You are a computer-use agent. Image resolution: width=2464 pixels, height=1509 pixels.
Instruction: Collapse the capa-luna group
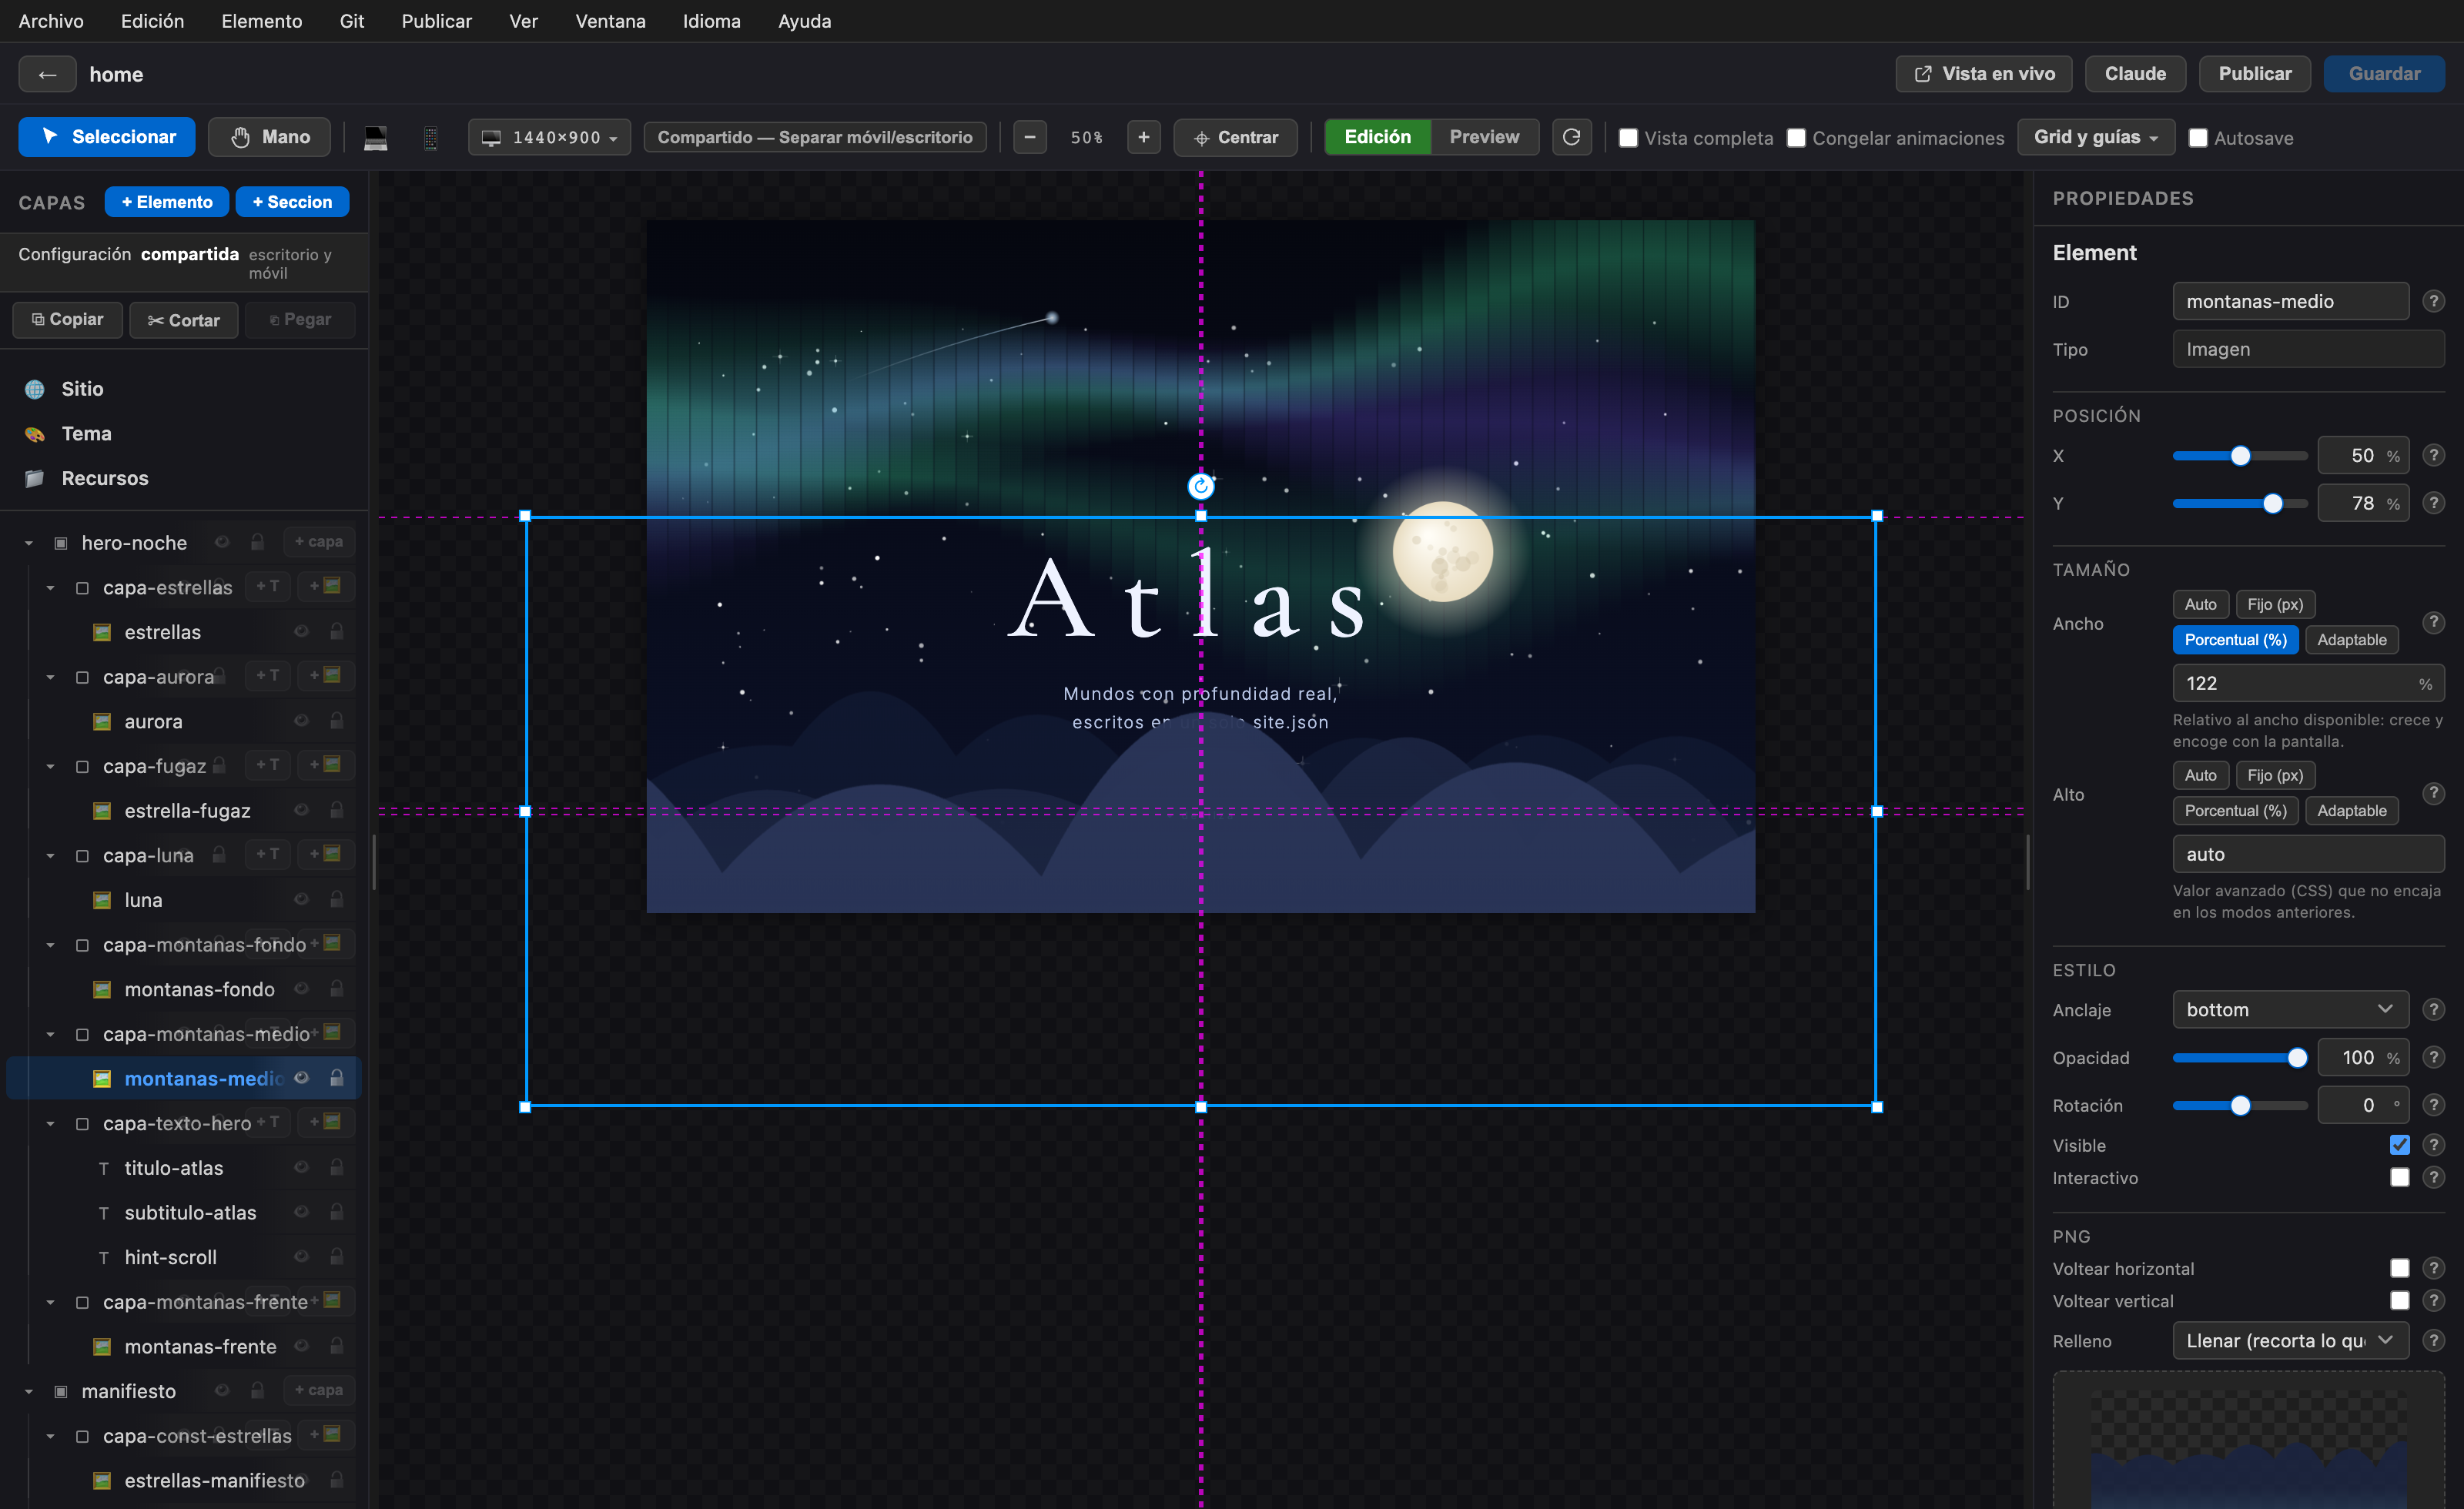(x=51, y=856)
